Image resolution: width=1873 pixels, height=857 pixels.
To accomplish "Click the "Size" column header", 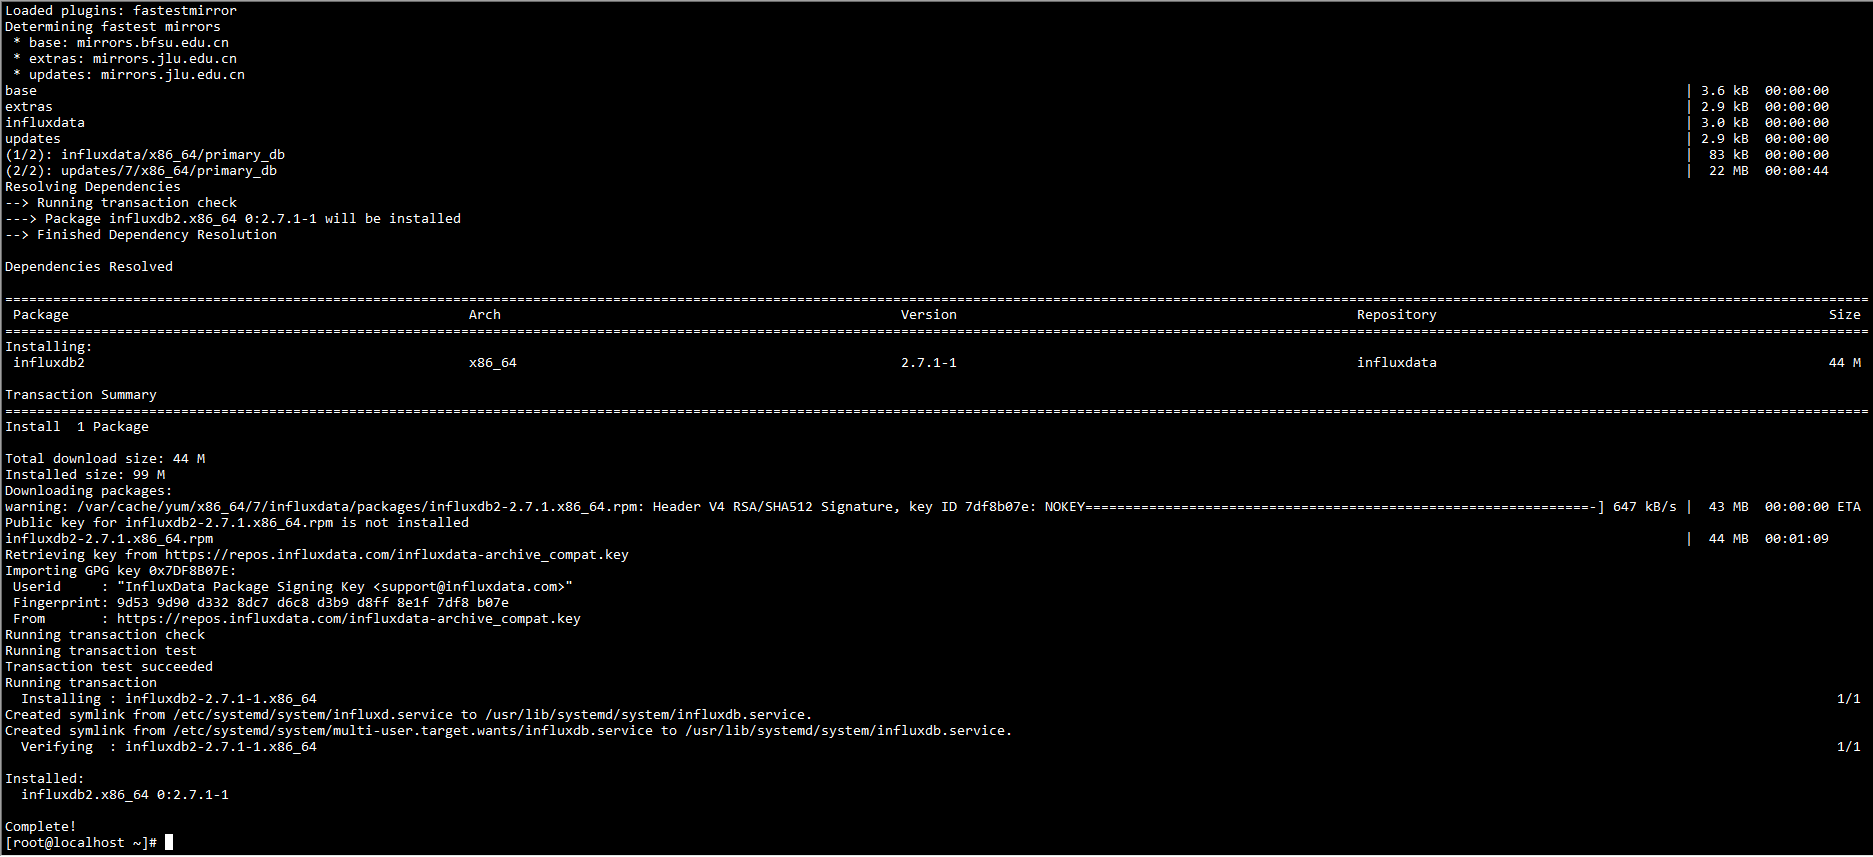I will pos(1845,315).
